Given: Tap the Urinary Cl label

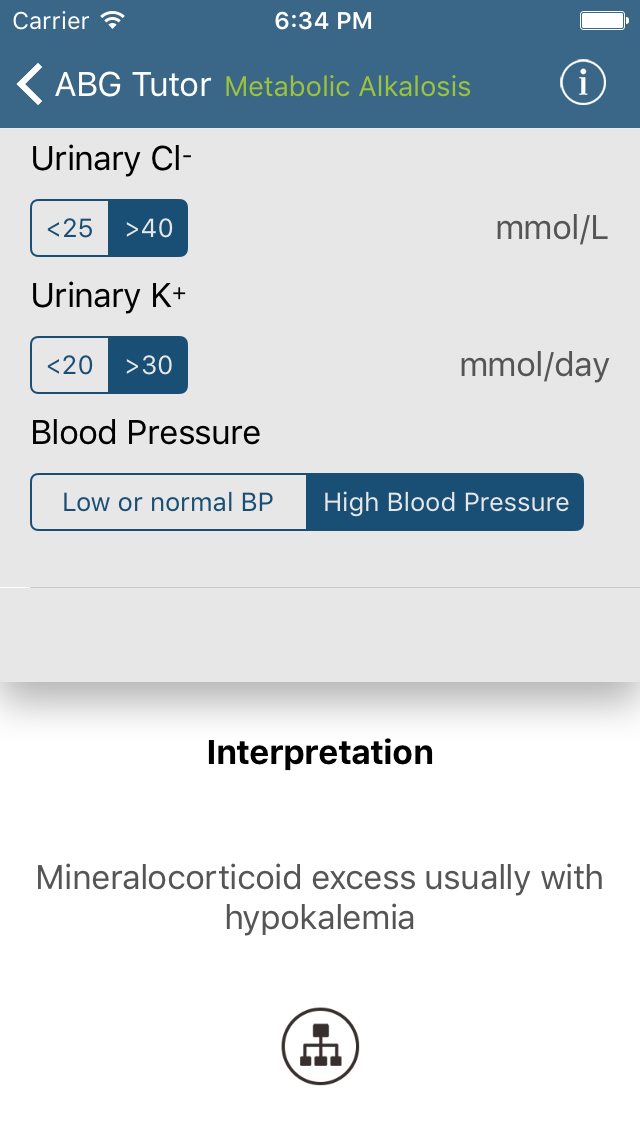Looking at the screenshot, I should tap(111, 159).
